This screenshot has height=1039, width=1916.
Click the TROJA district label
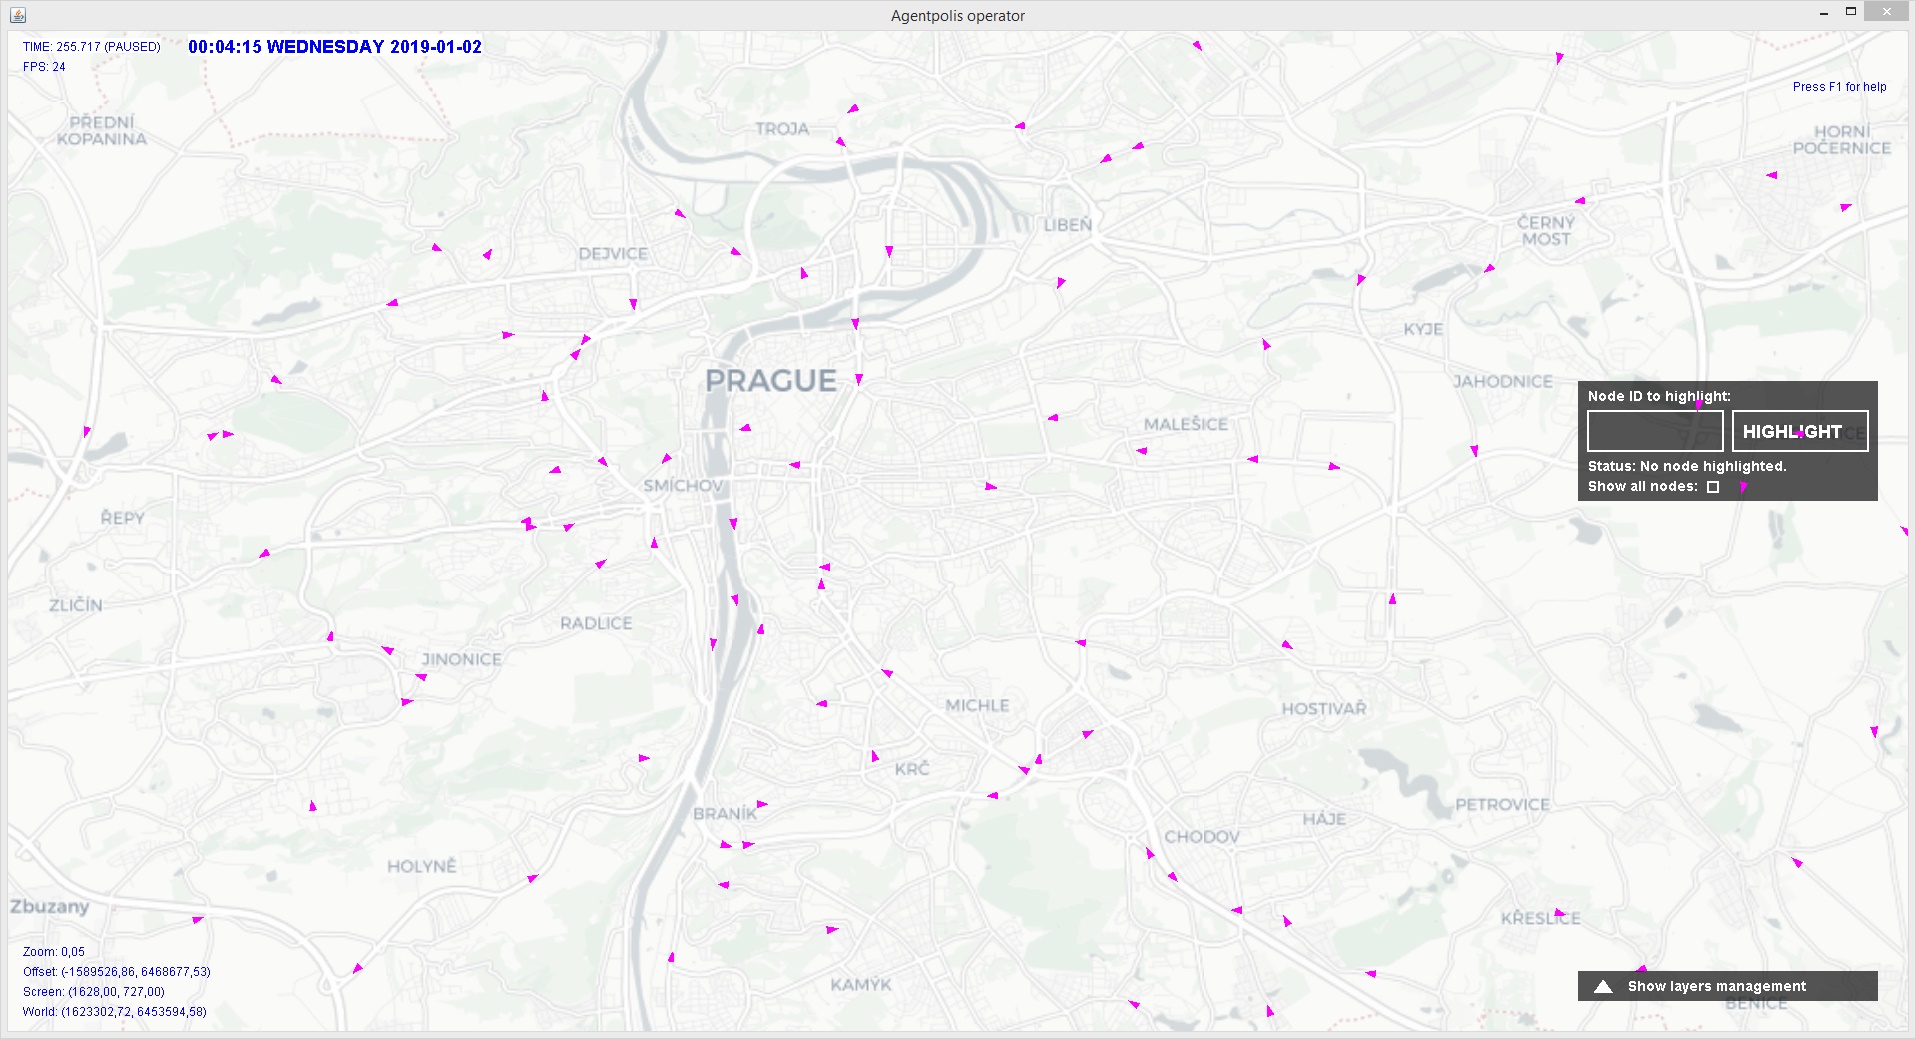(782, 128)
